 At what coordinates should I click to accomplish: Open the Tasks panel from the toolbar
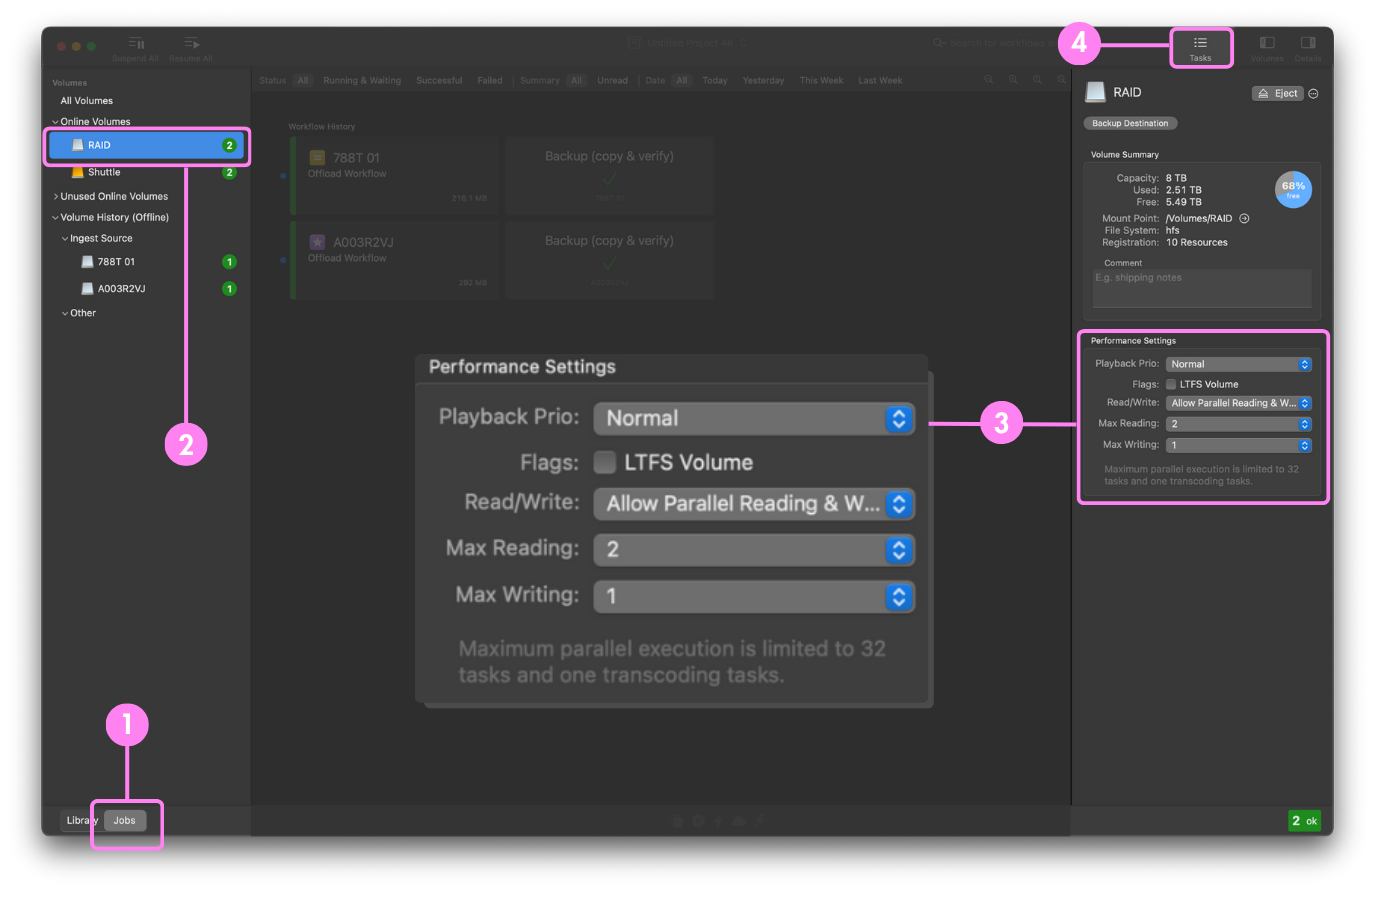pos(1200,47)
